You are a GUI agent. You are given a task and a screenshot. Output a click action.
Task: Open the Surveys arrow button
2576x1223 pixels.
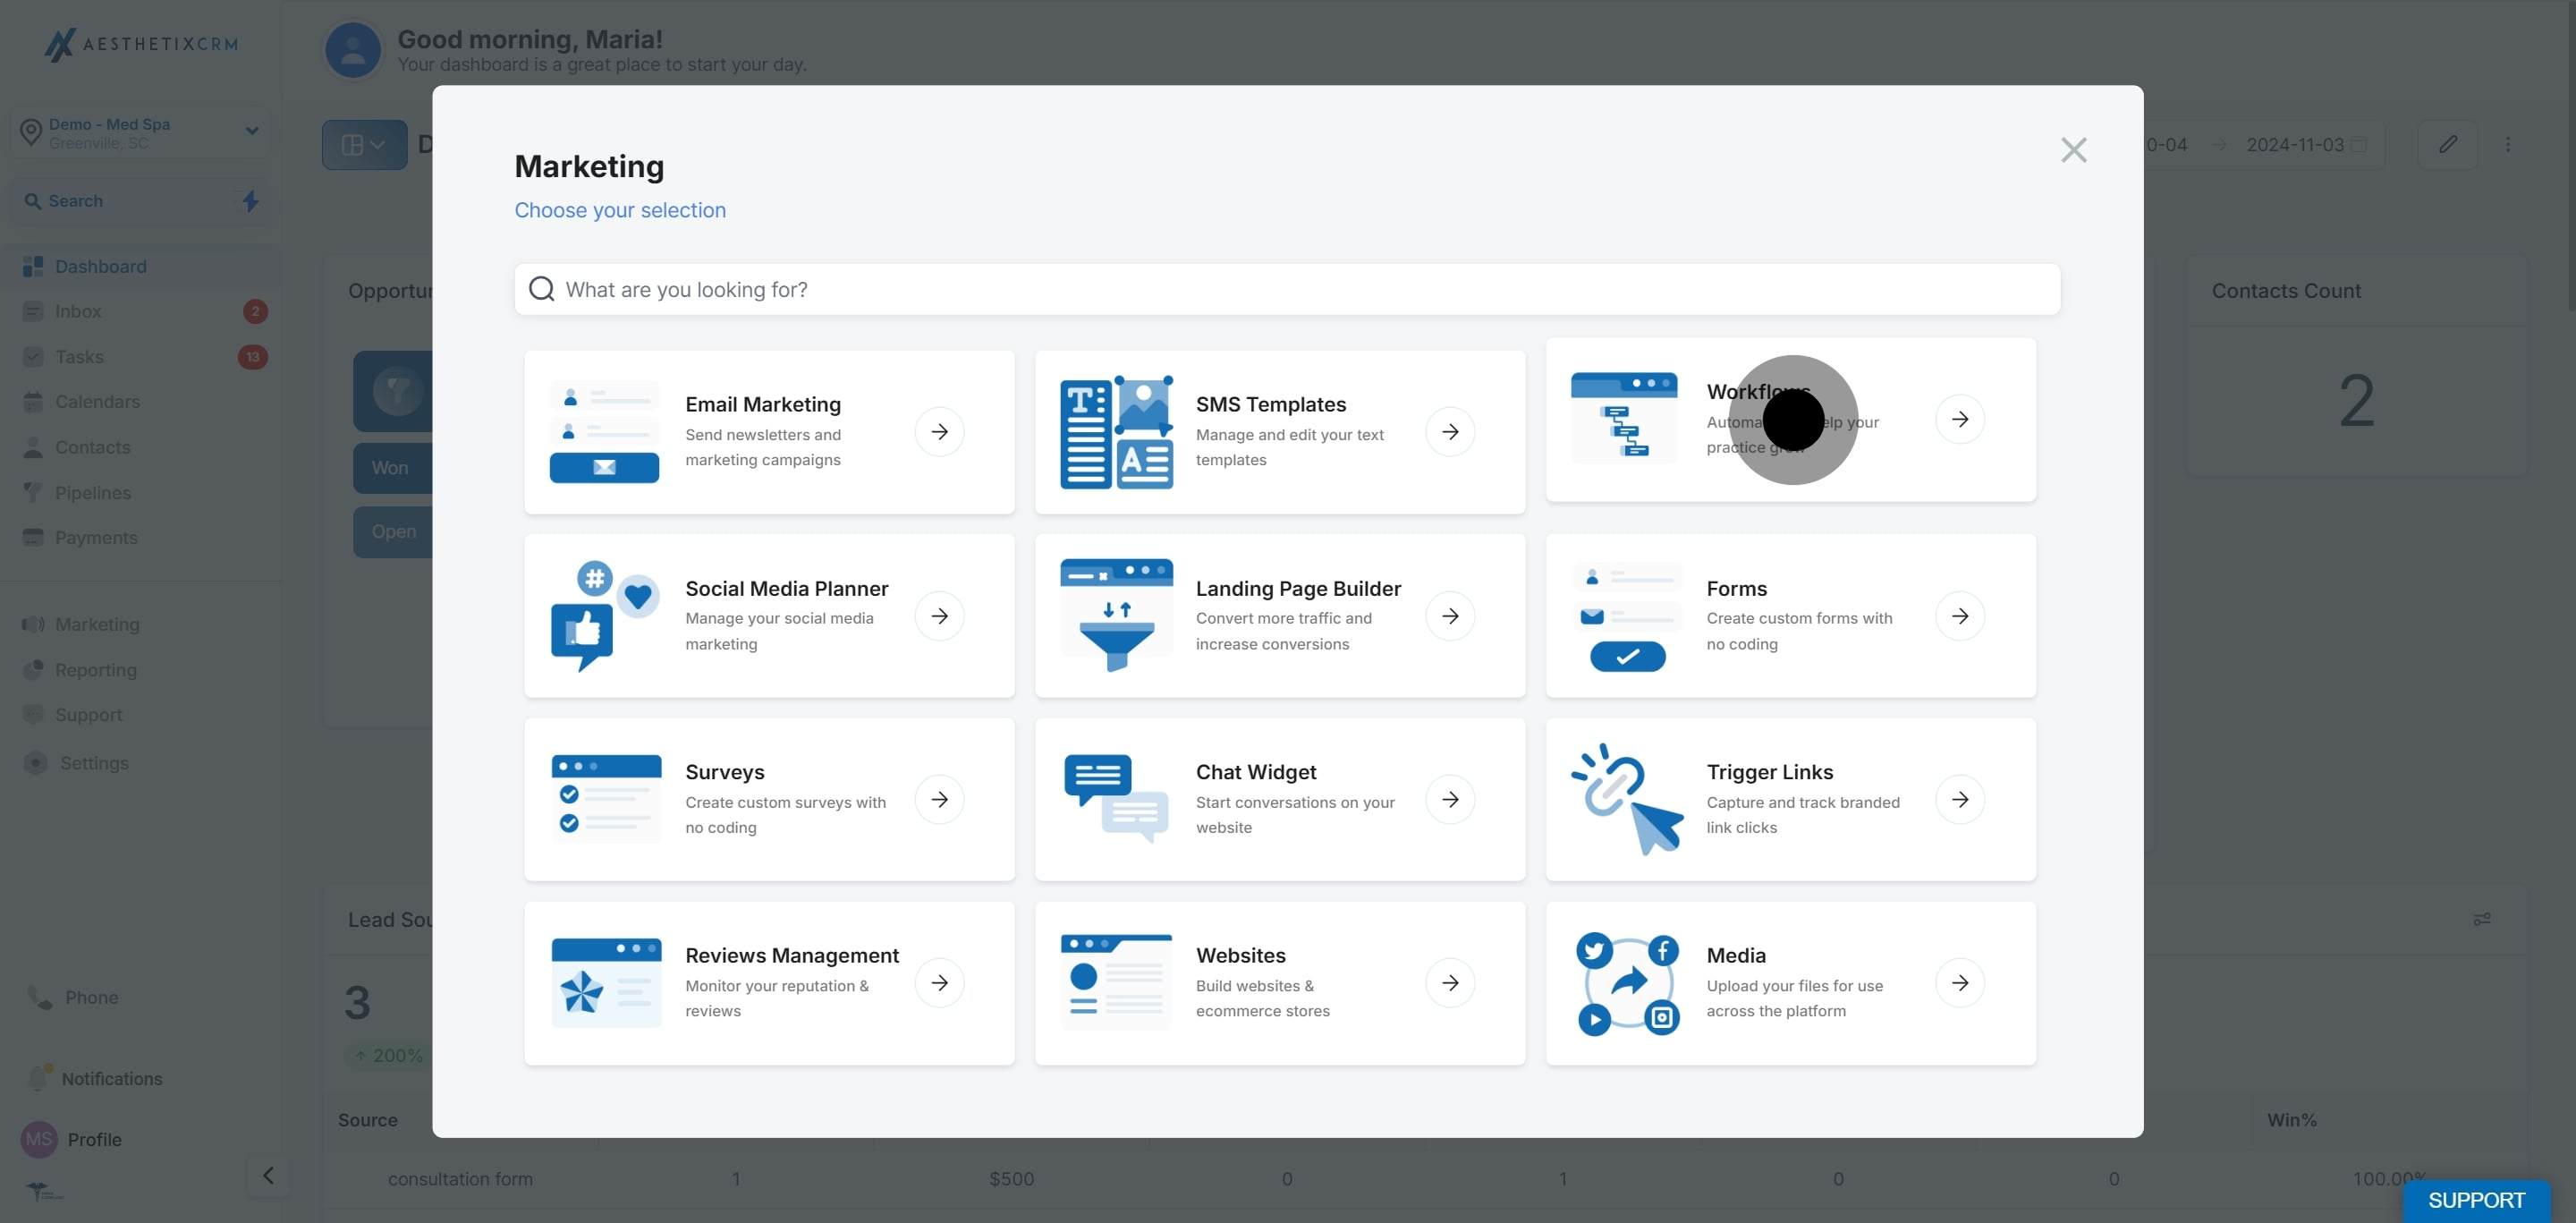click(x=939, y=799)
